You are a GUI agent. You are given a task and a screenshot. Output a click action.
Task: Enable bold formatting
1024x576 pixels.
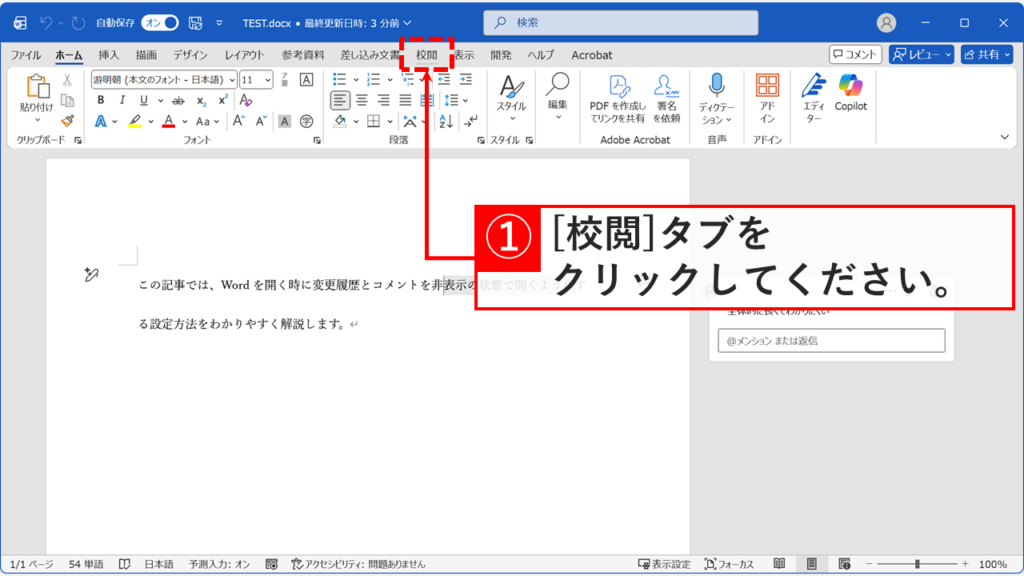(100, 98)
